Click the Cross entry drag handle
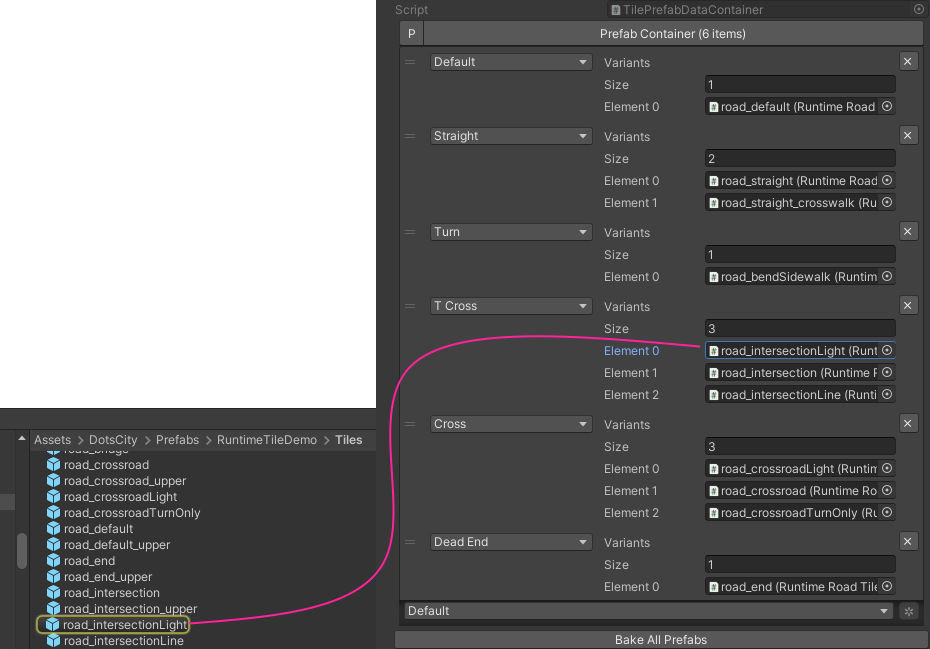This screenshot has width=930, height=649. coord(410,424)
